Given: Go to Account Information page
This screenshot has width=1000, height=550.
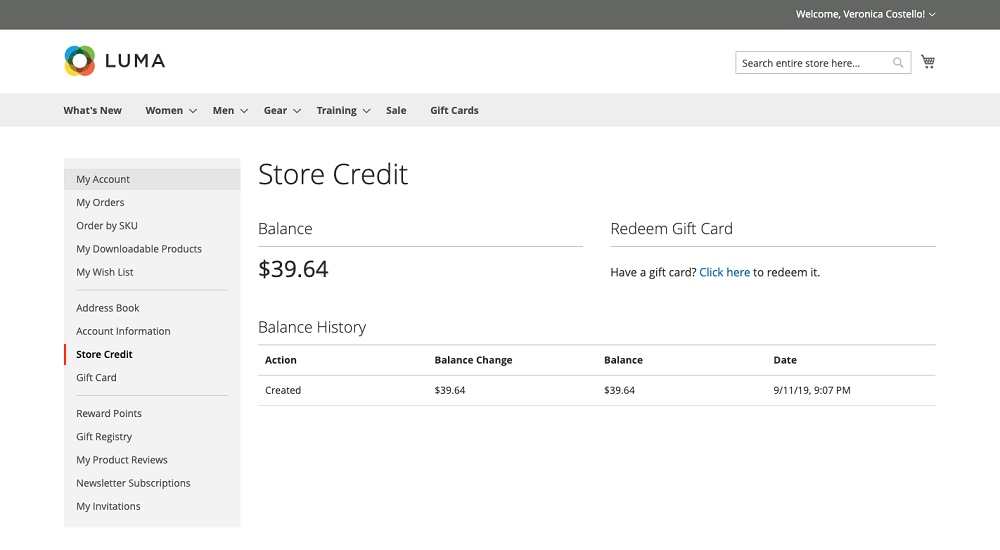Looking at the screenshot, I should (123, 331).
